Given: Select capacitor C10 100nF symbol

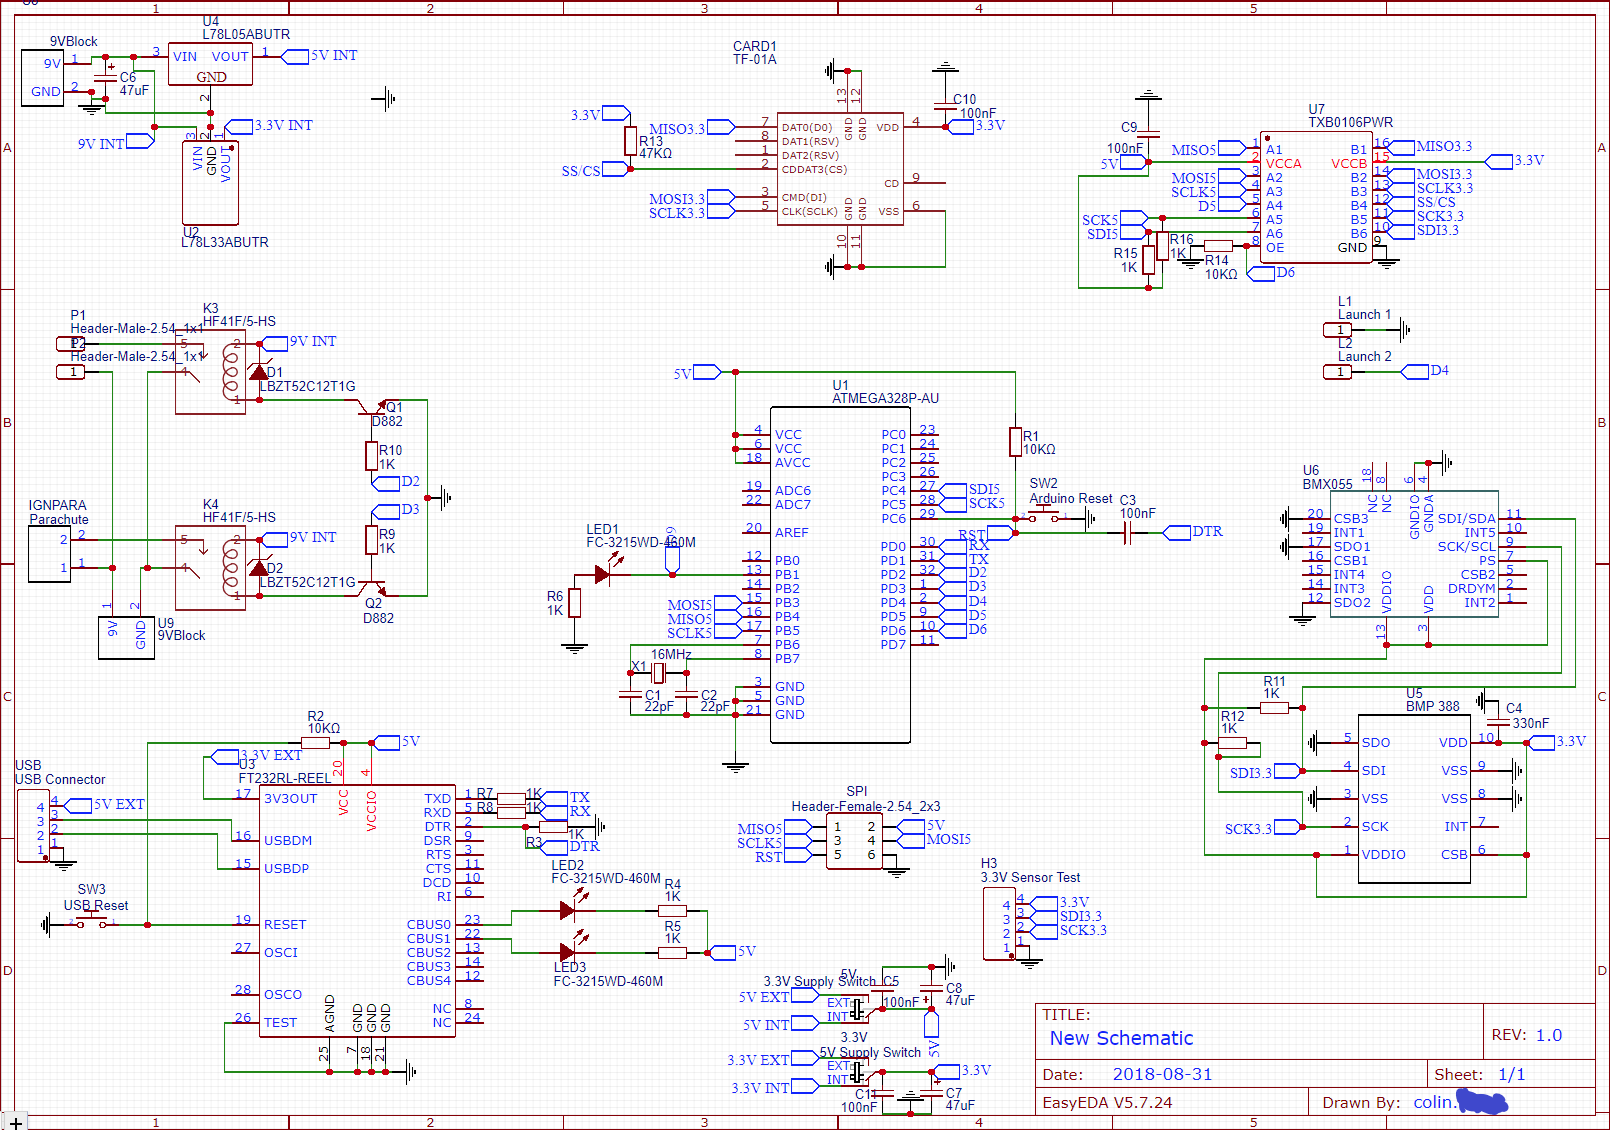Looking at the screenshot, I should tap(945, 106).
